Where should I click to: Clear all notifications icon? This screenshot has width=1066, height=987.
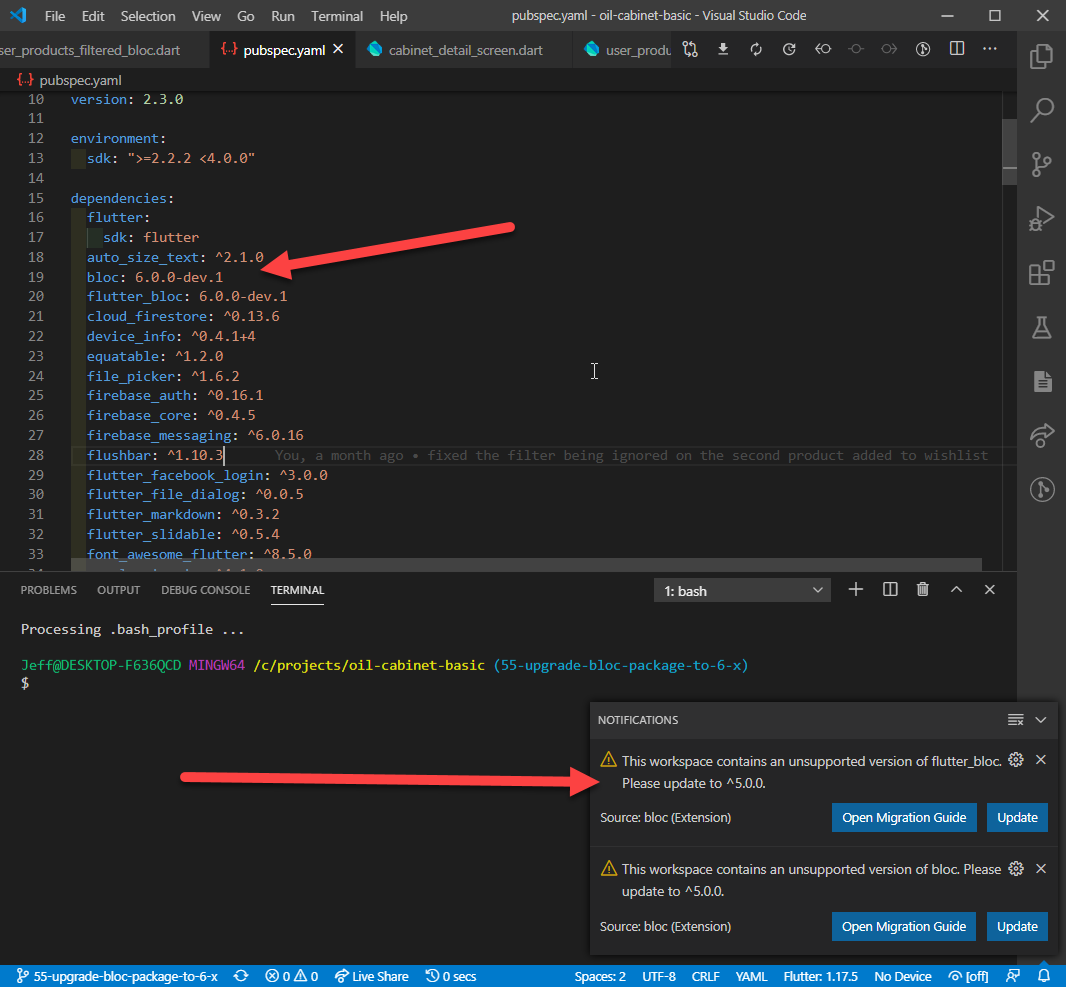point(1015,720)
